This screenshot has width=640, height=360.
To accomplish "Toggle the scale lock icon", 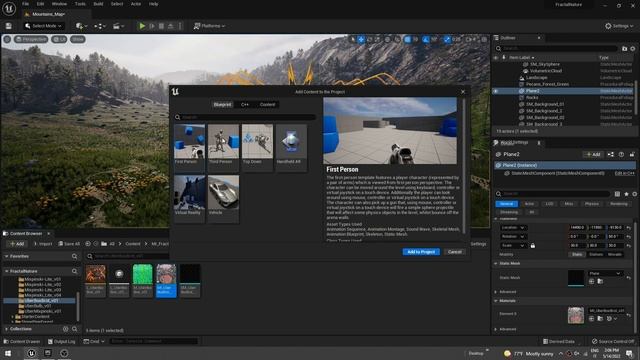I will pos(532,246).
